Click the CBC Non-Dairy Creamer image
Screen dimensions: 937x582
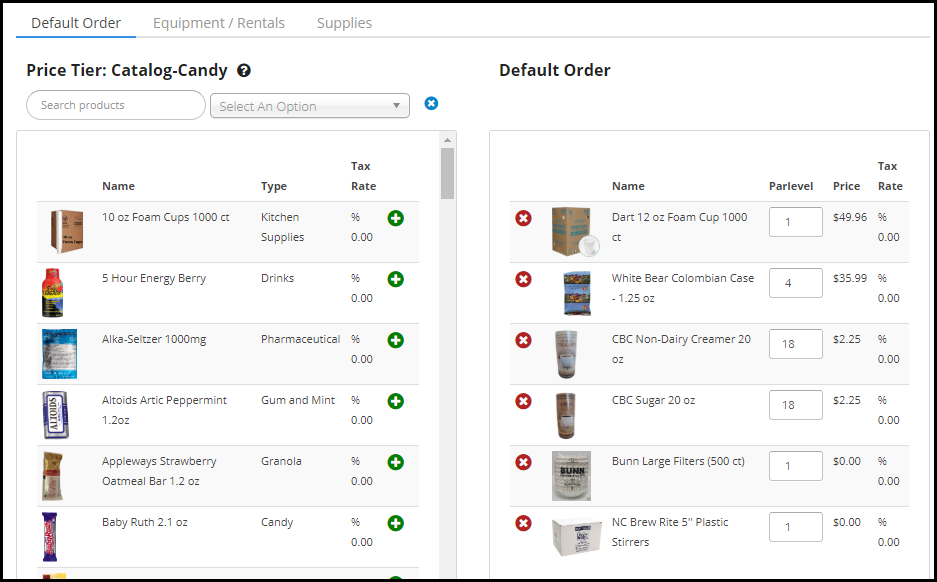point(566,354)
